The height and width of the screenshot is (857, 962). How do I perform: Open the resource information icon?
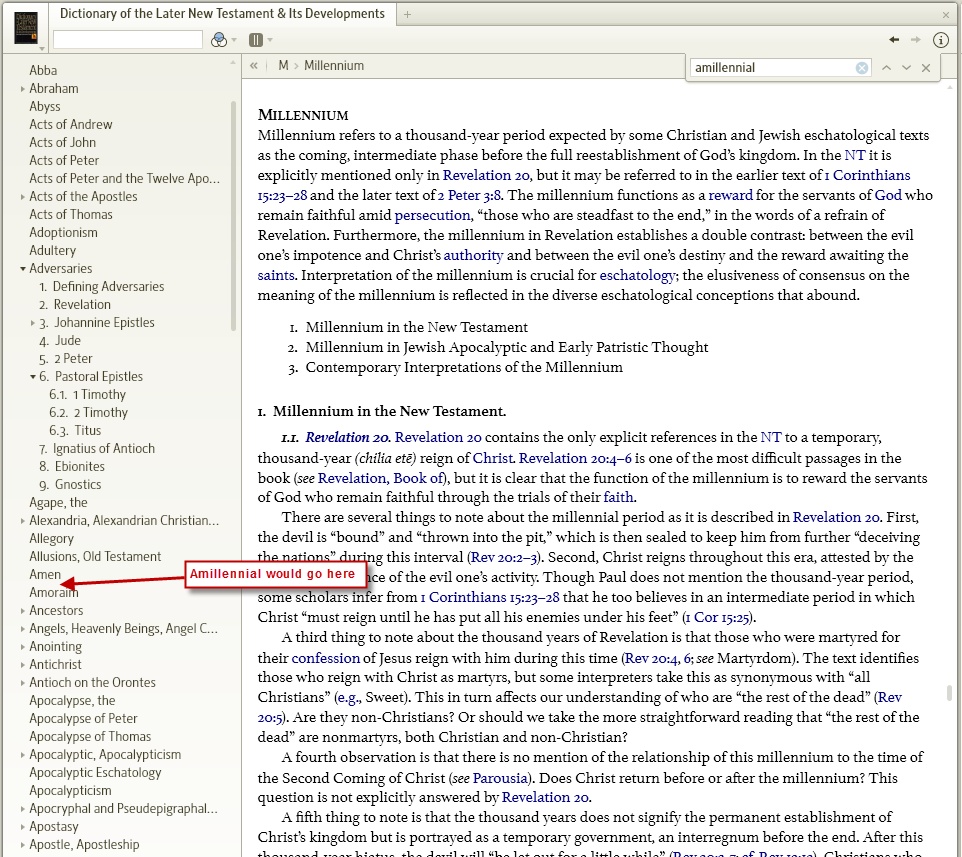point(941,40)
